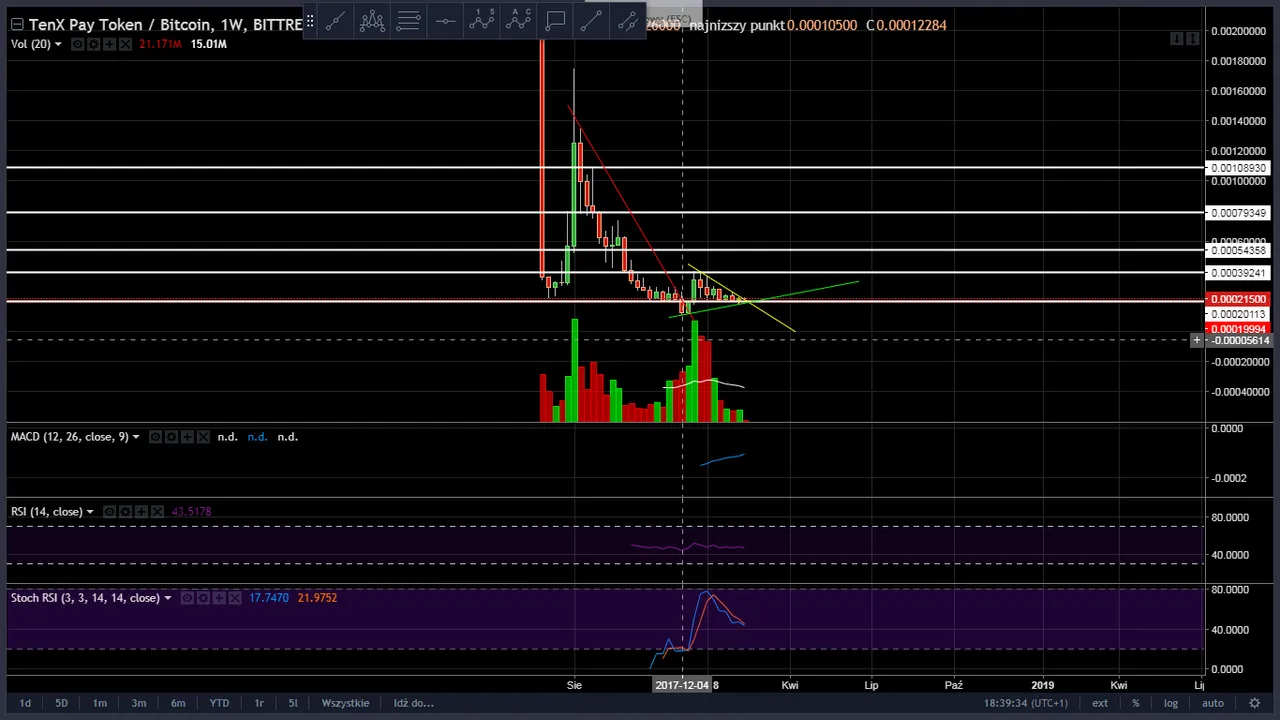Remove the RSI indicator with X
This screenshot has height=720, width=1280.
pos(157,512)
